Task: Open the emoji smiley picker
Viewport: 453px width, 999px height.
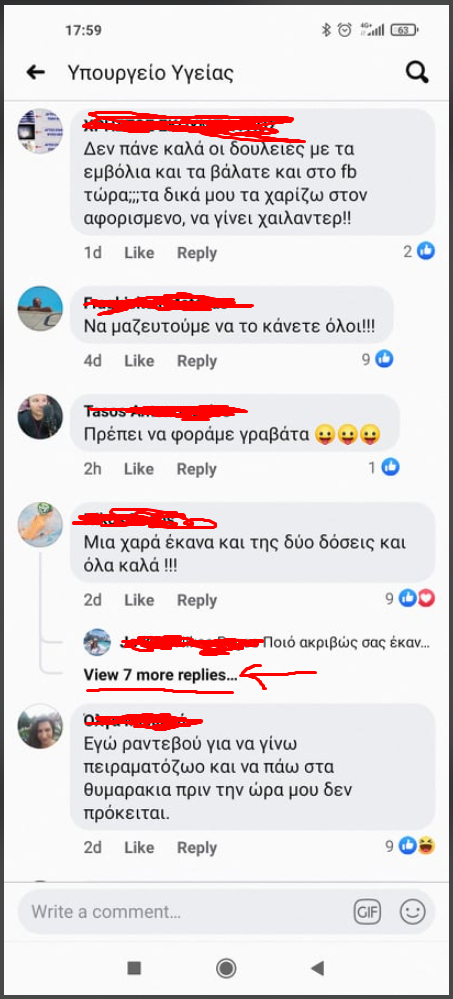Action: point(412,912)
